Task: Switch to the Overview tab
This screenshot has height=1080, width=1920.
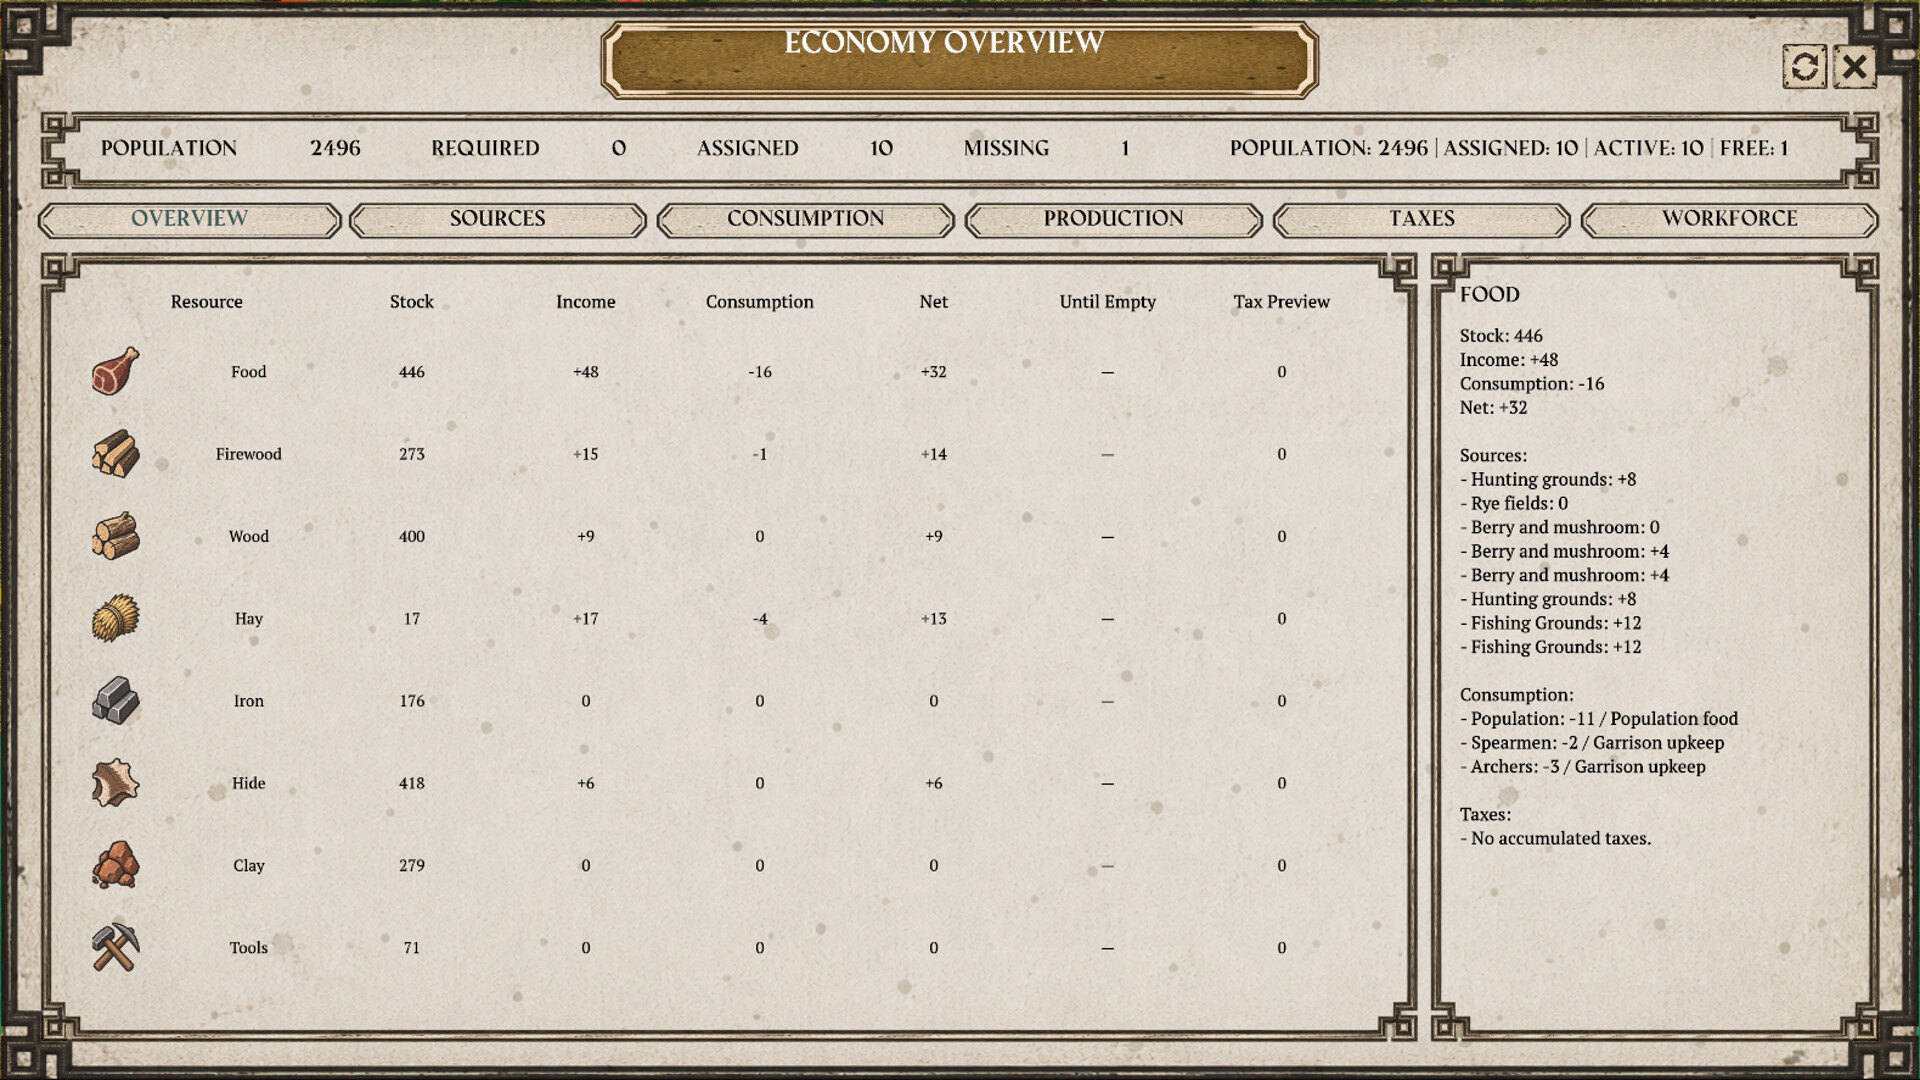Action: coord(190,219)
